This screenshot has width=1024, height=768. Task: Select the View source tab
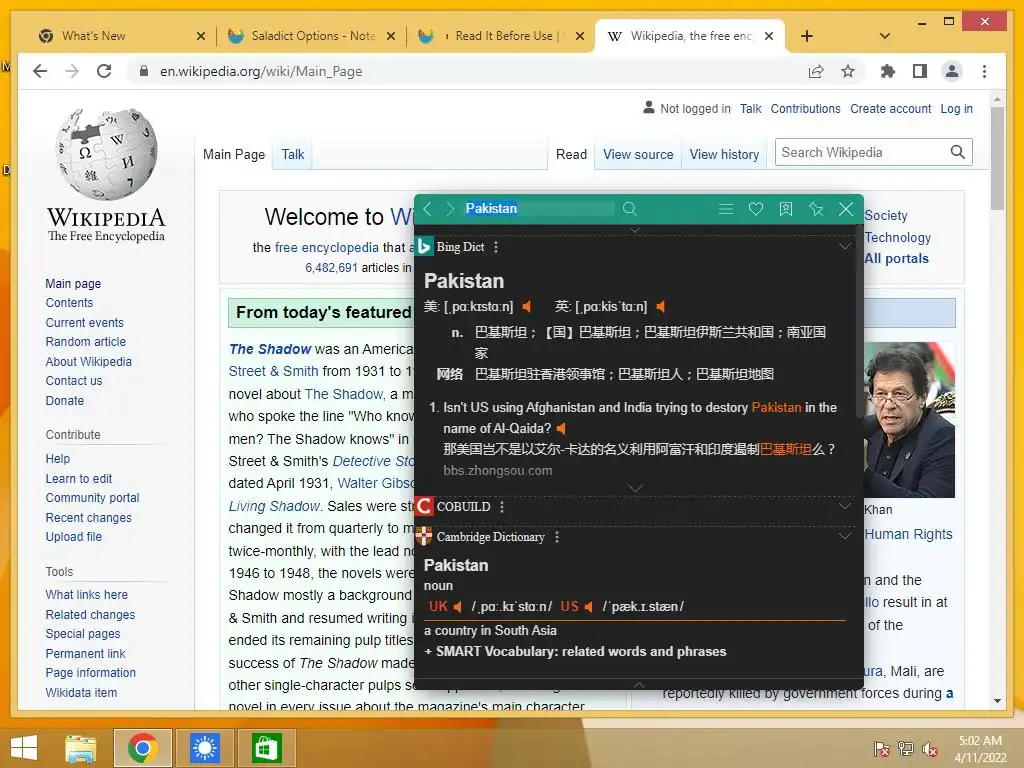coord(638,155)
